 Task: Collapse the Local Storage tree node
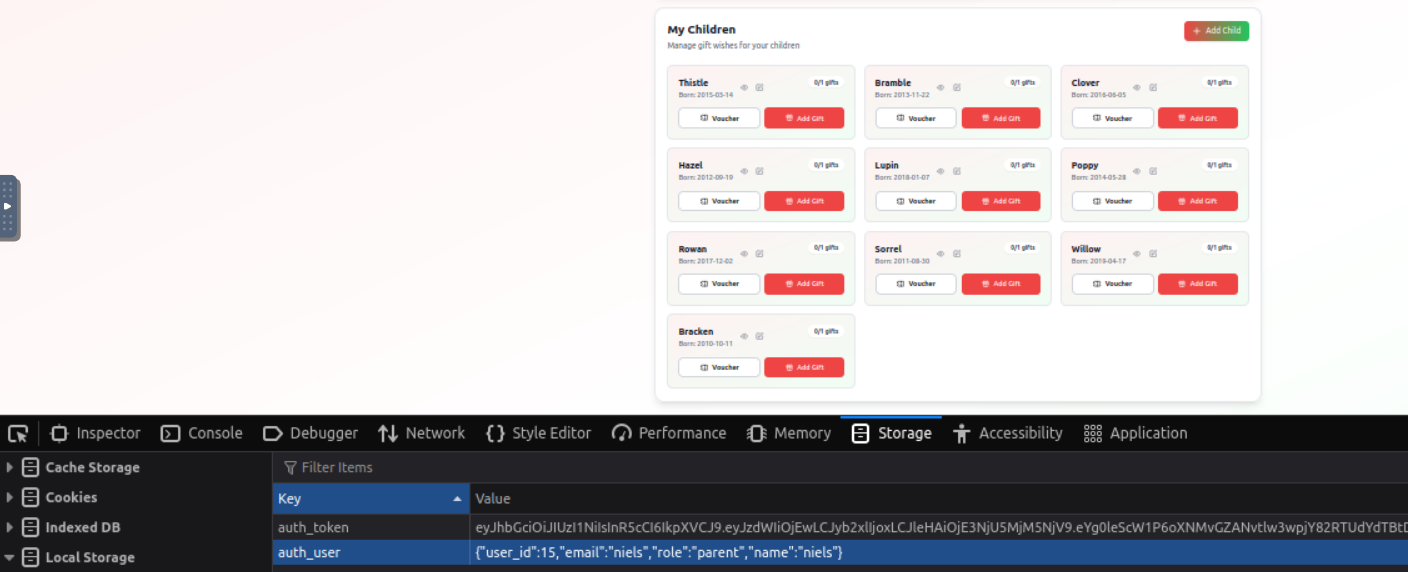point(10,557)
